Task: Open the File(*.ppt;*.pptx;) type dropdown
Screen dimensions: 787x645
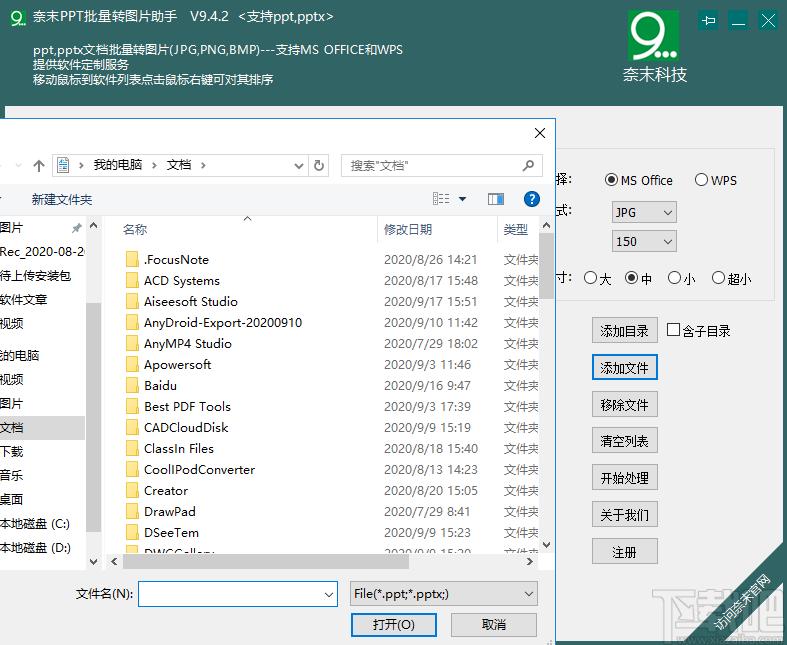Action: (444, 594)
